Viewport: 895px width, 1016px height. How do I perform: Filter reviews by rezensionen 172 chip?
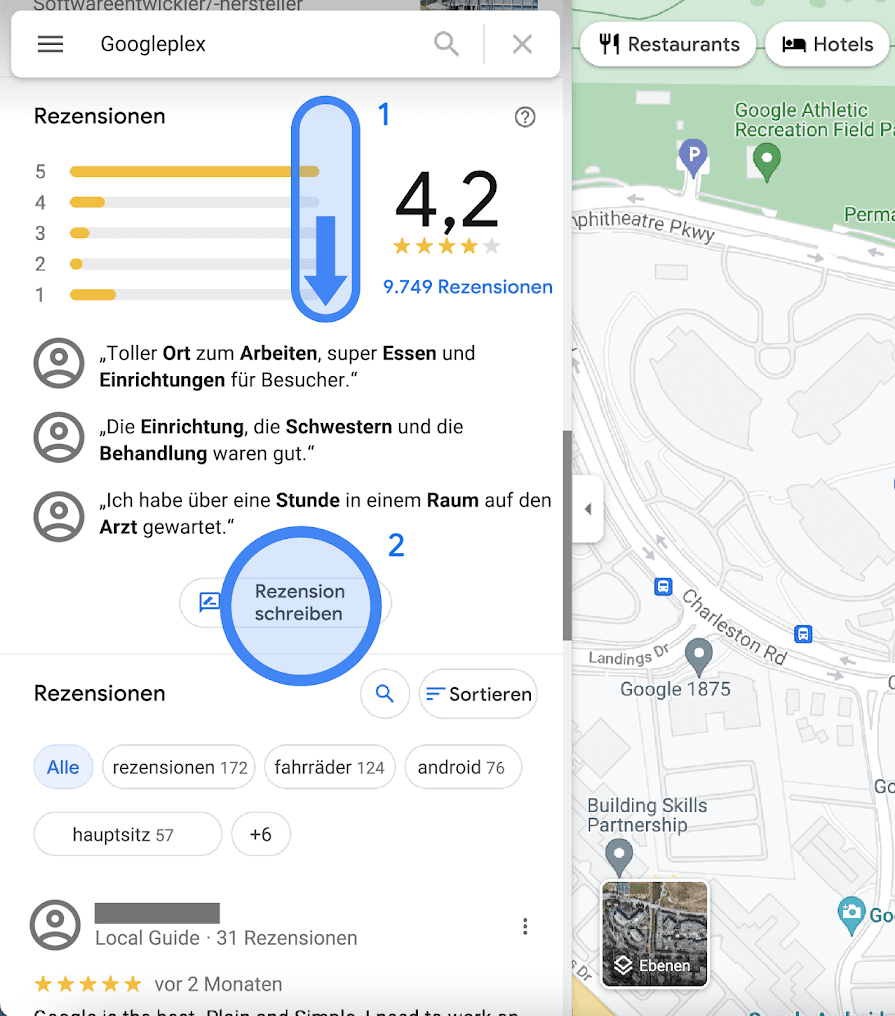tap(179, 767)
